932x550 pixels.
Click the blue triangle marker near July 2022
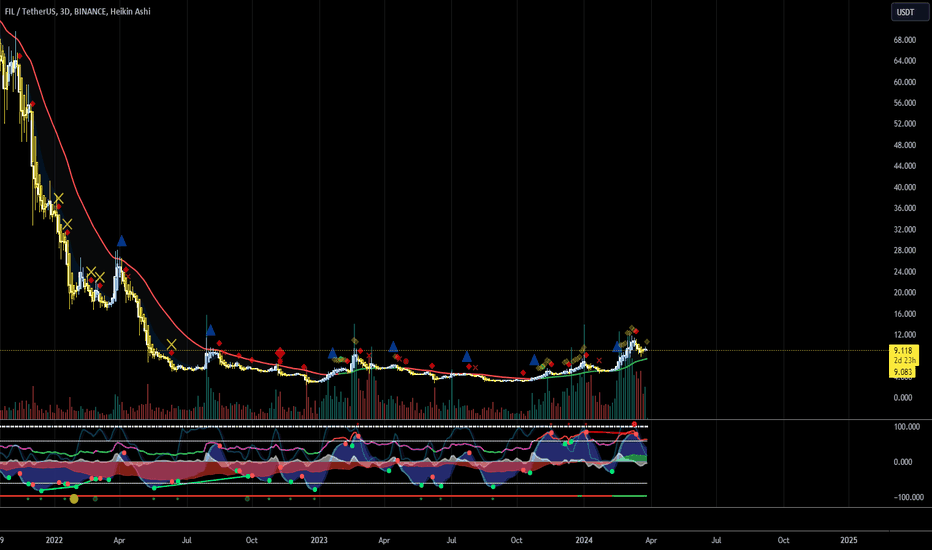(x=210, y=330)
